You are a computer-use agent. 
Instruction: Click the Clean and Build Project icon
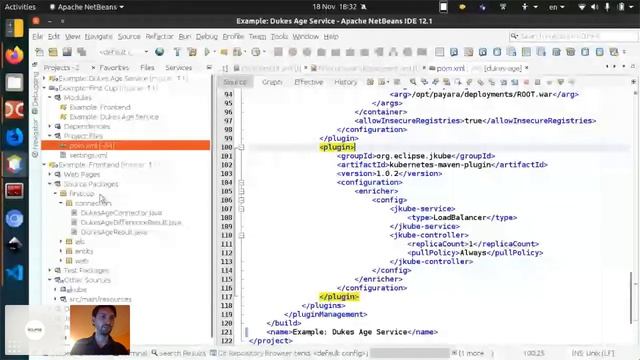(x=192, y=52)
